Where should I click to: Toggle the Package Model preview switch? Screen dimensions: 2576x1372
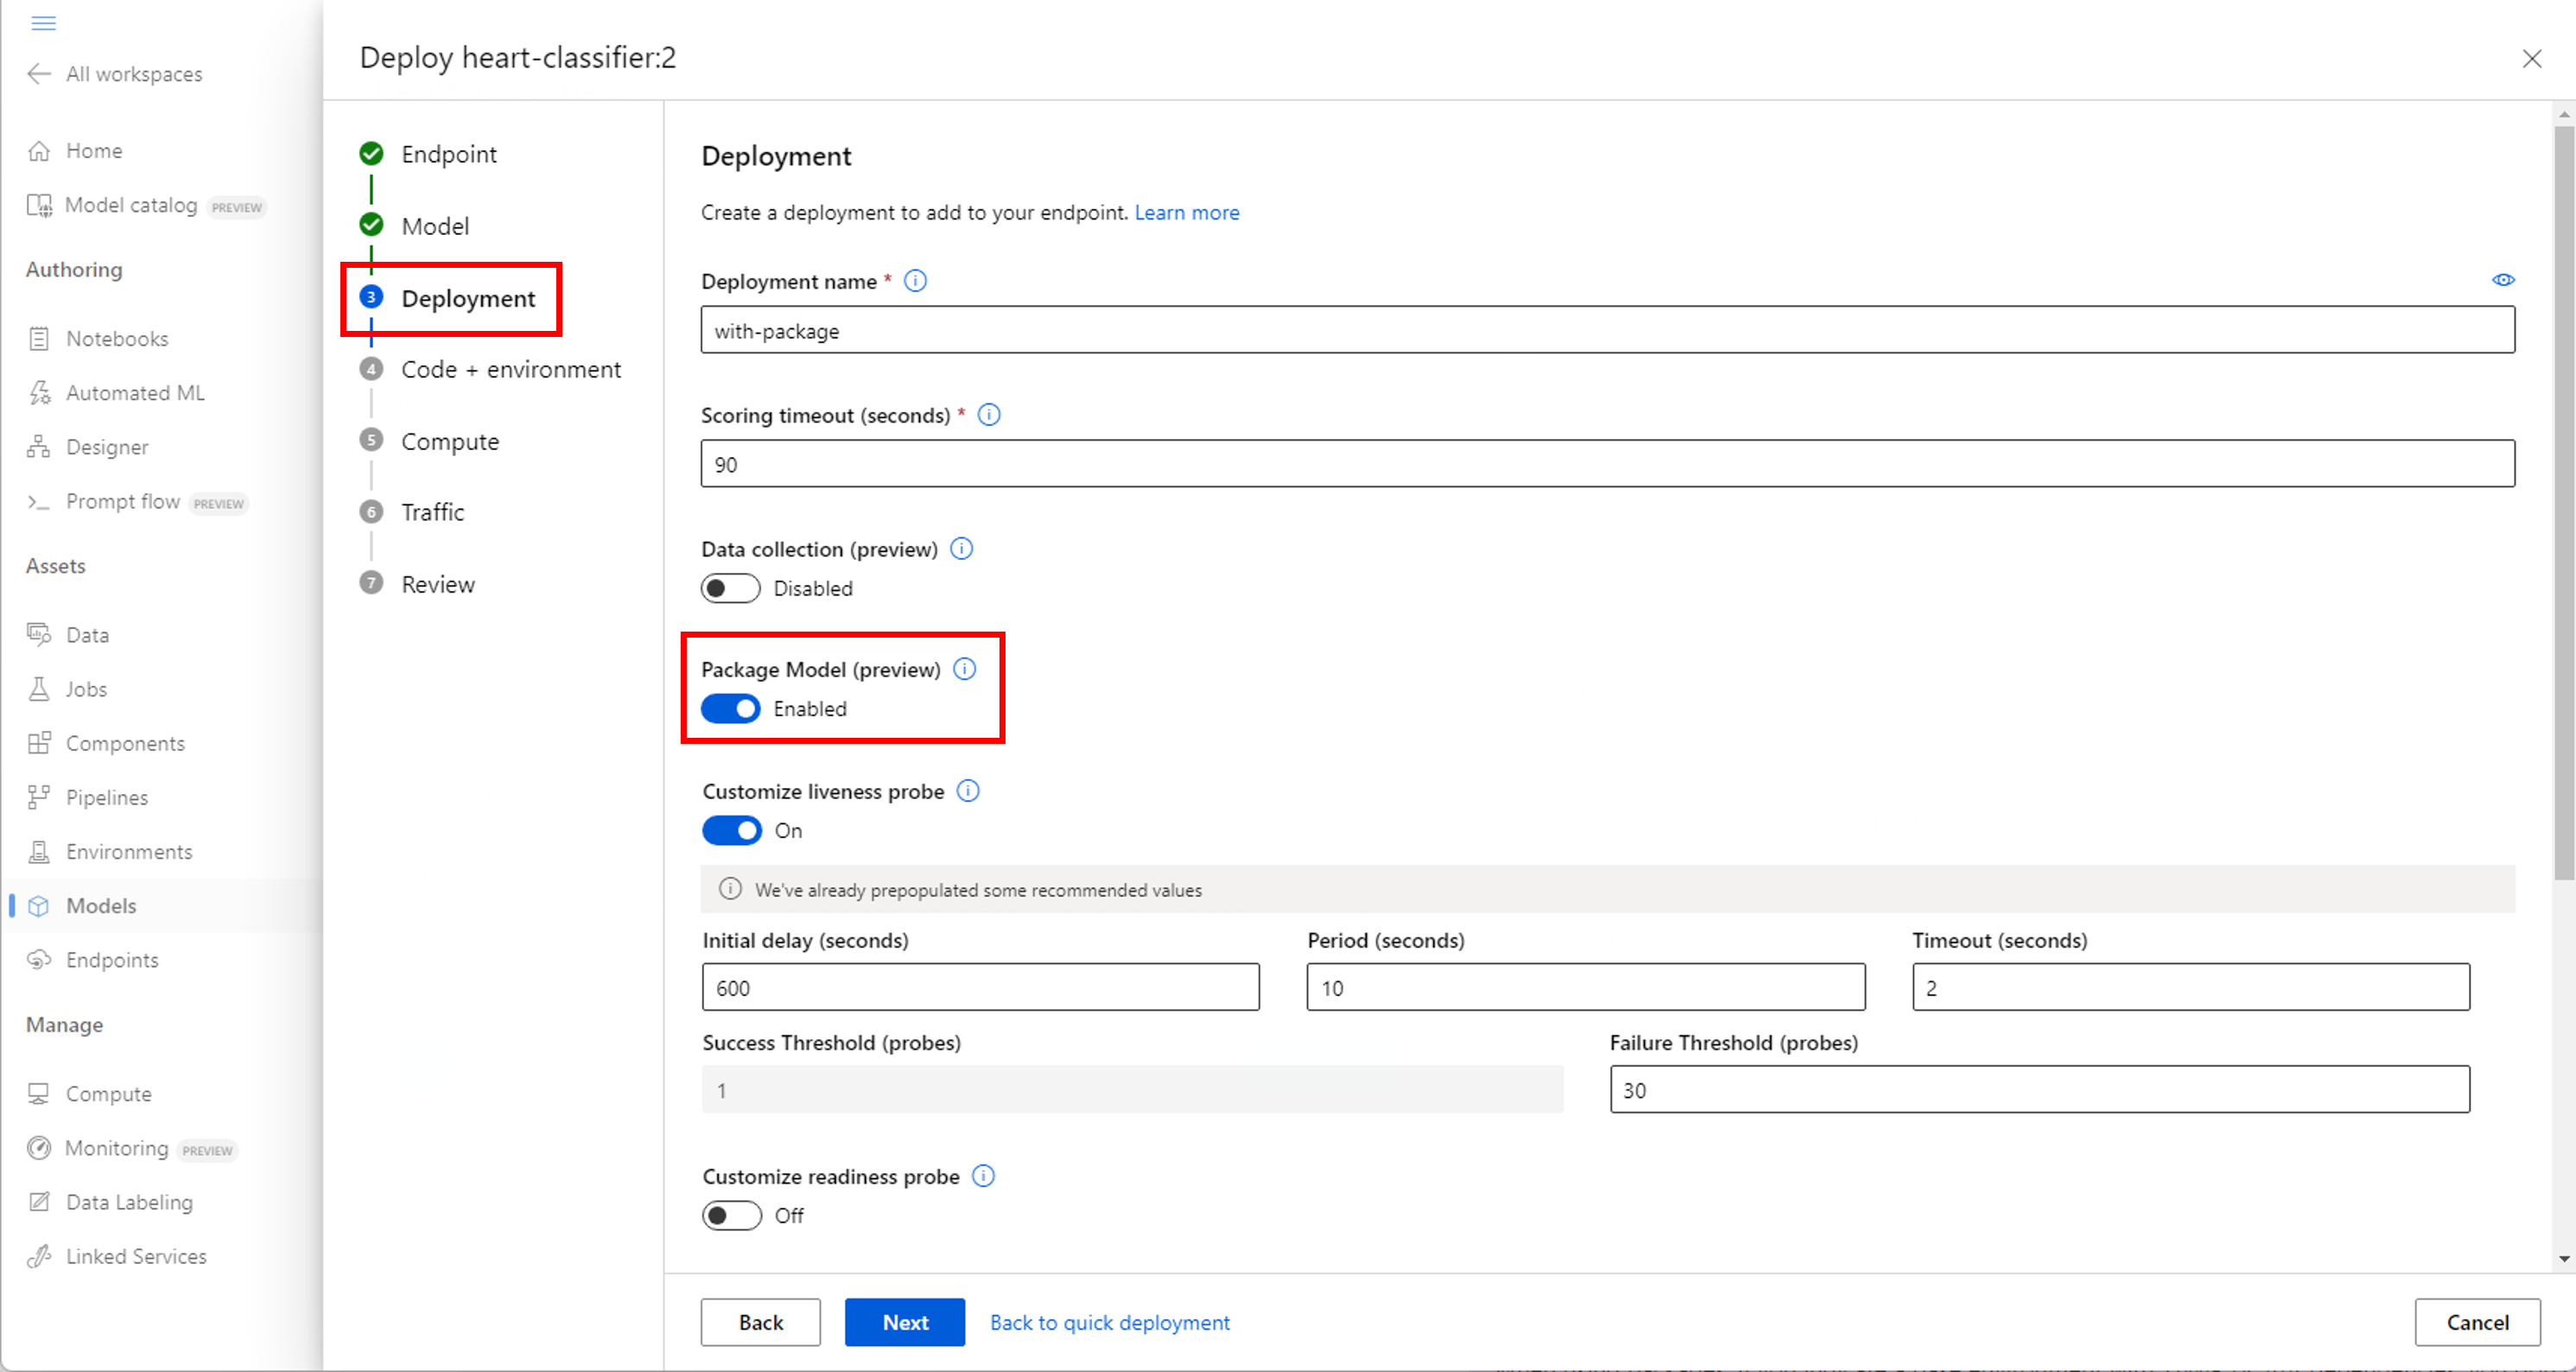731,708
